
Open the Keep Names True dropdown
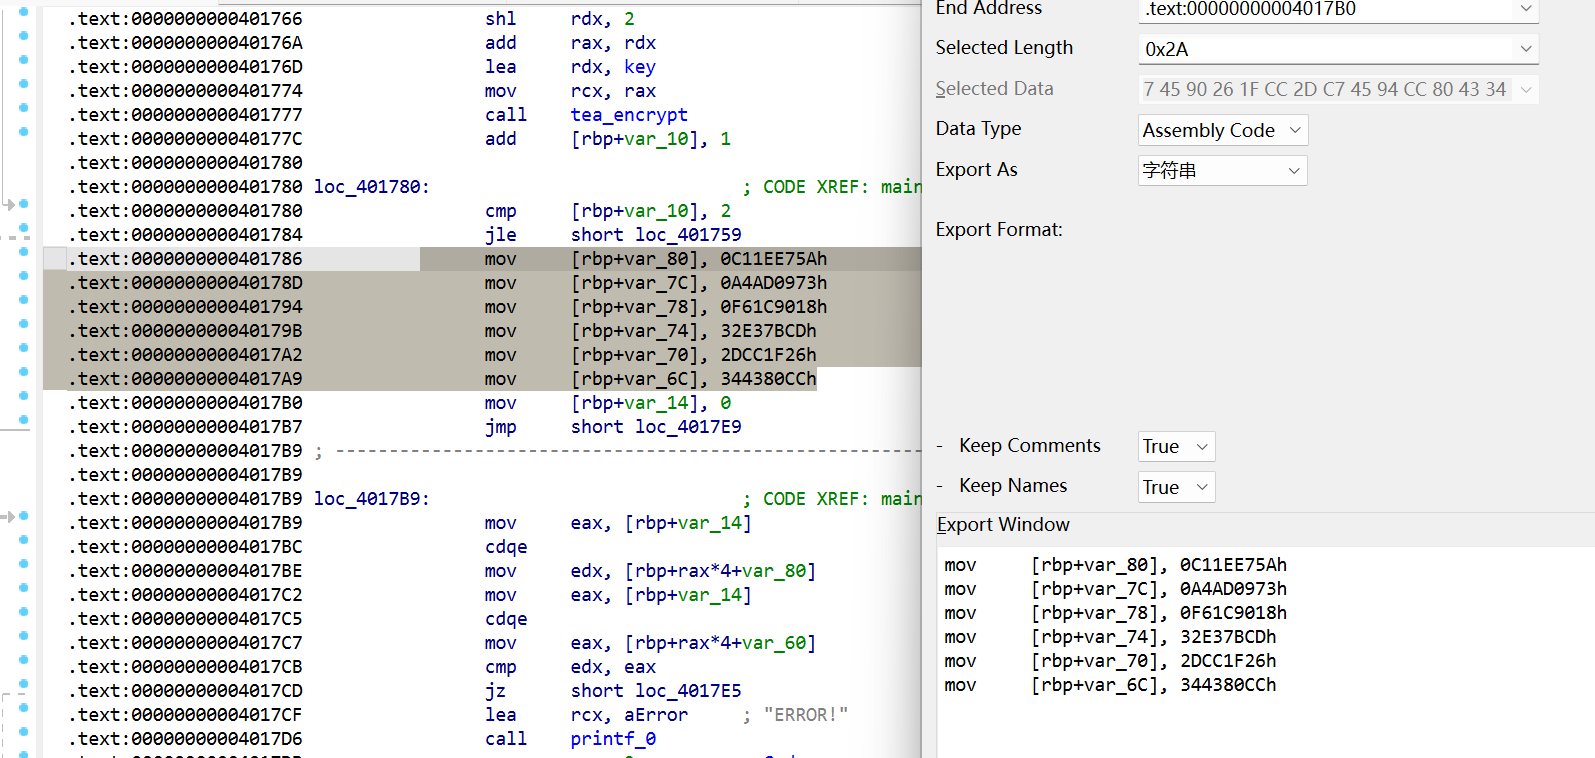point(1176,487)
